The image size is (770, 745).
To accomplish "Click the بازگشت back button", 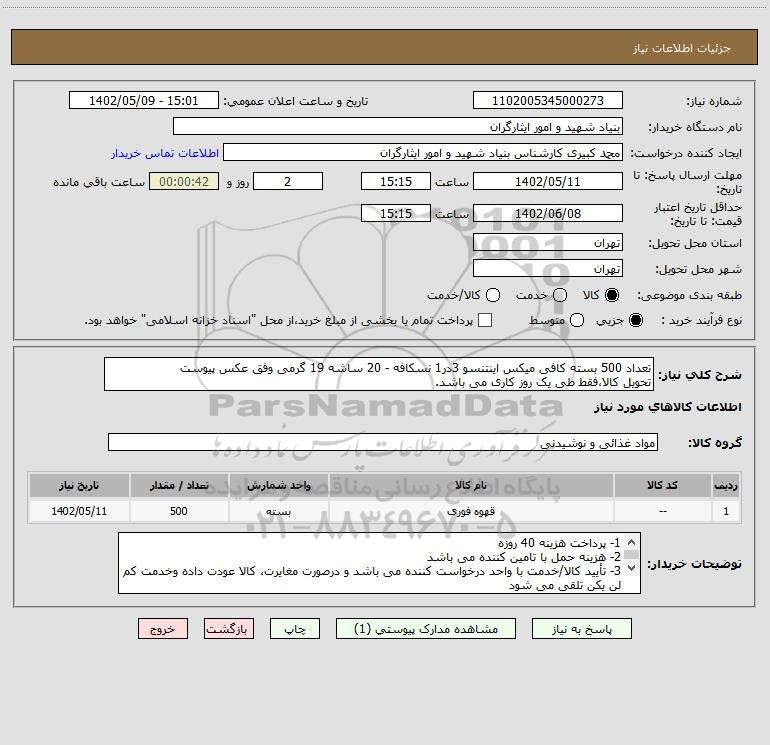I will pos(229,629).
